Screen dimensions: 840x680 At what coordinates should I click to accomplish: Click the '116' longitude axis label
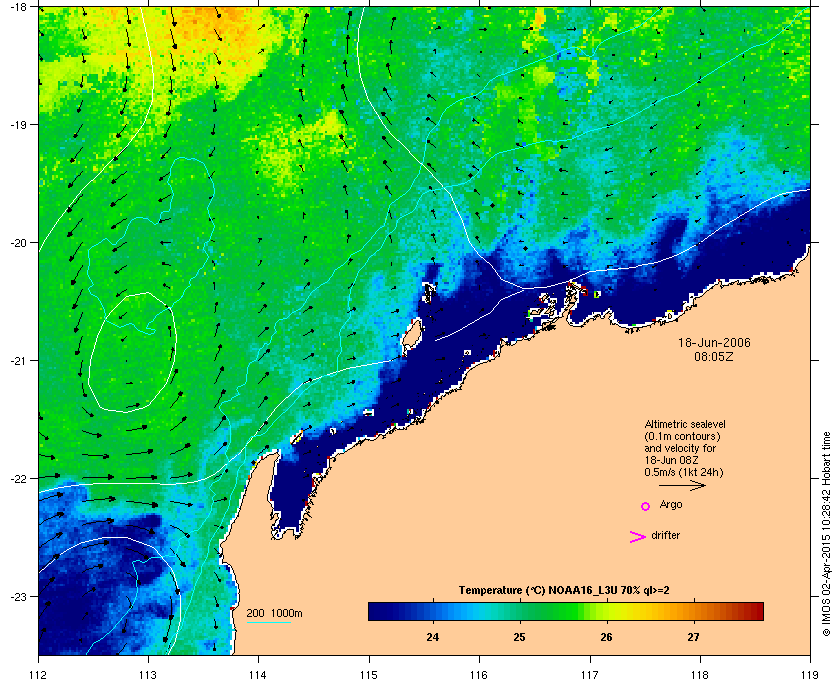[479, 674]
